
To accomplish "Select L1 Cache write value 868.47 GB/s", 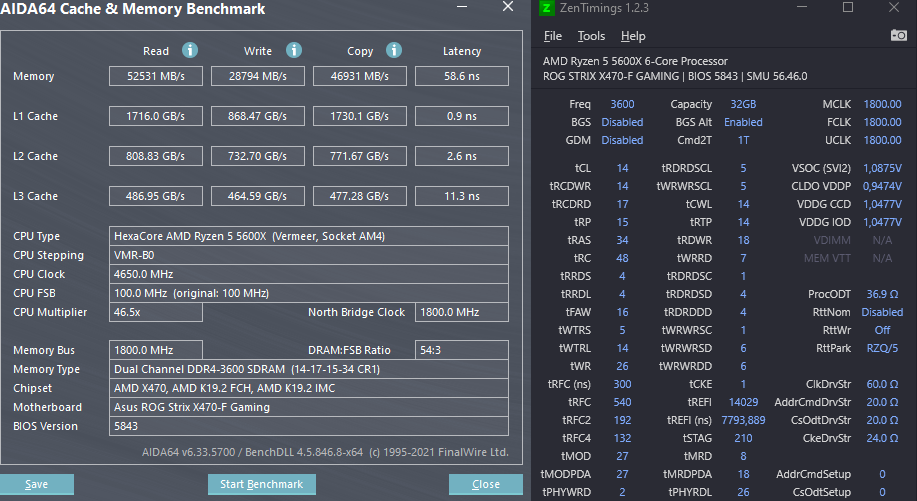I will click(257, 116).
